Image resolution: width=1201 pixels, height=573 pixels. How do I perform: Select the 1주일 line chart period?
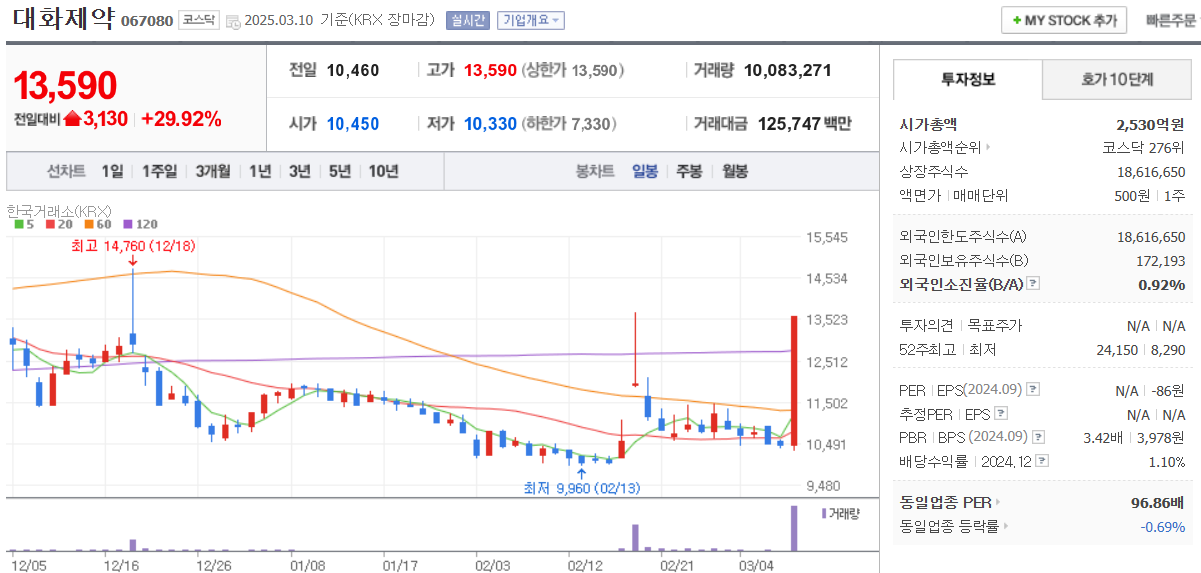pyautogui.click(x=159, y=171)
